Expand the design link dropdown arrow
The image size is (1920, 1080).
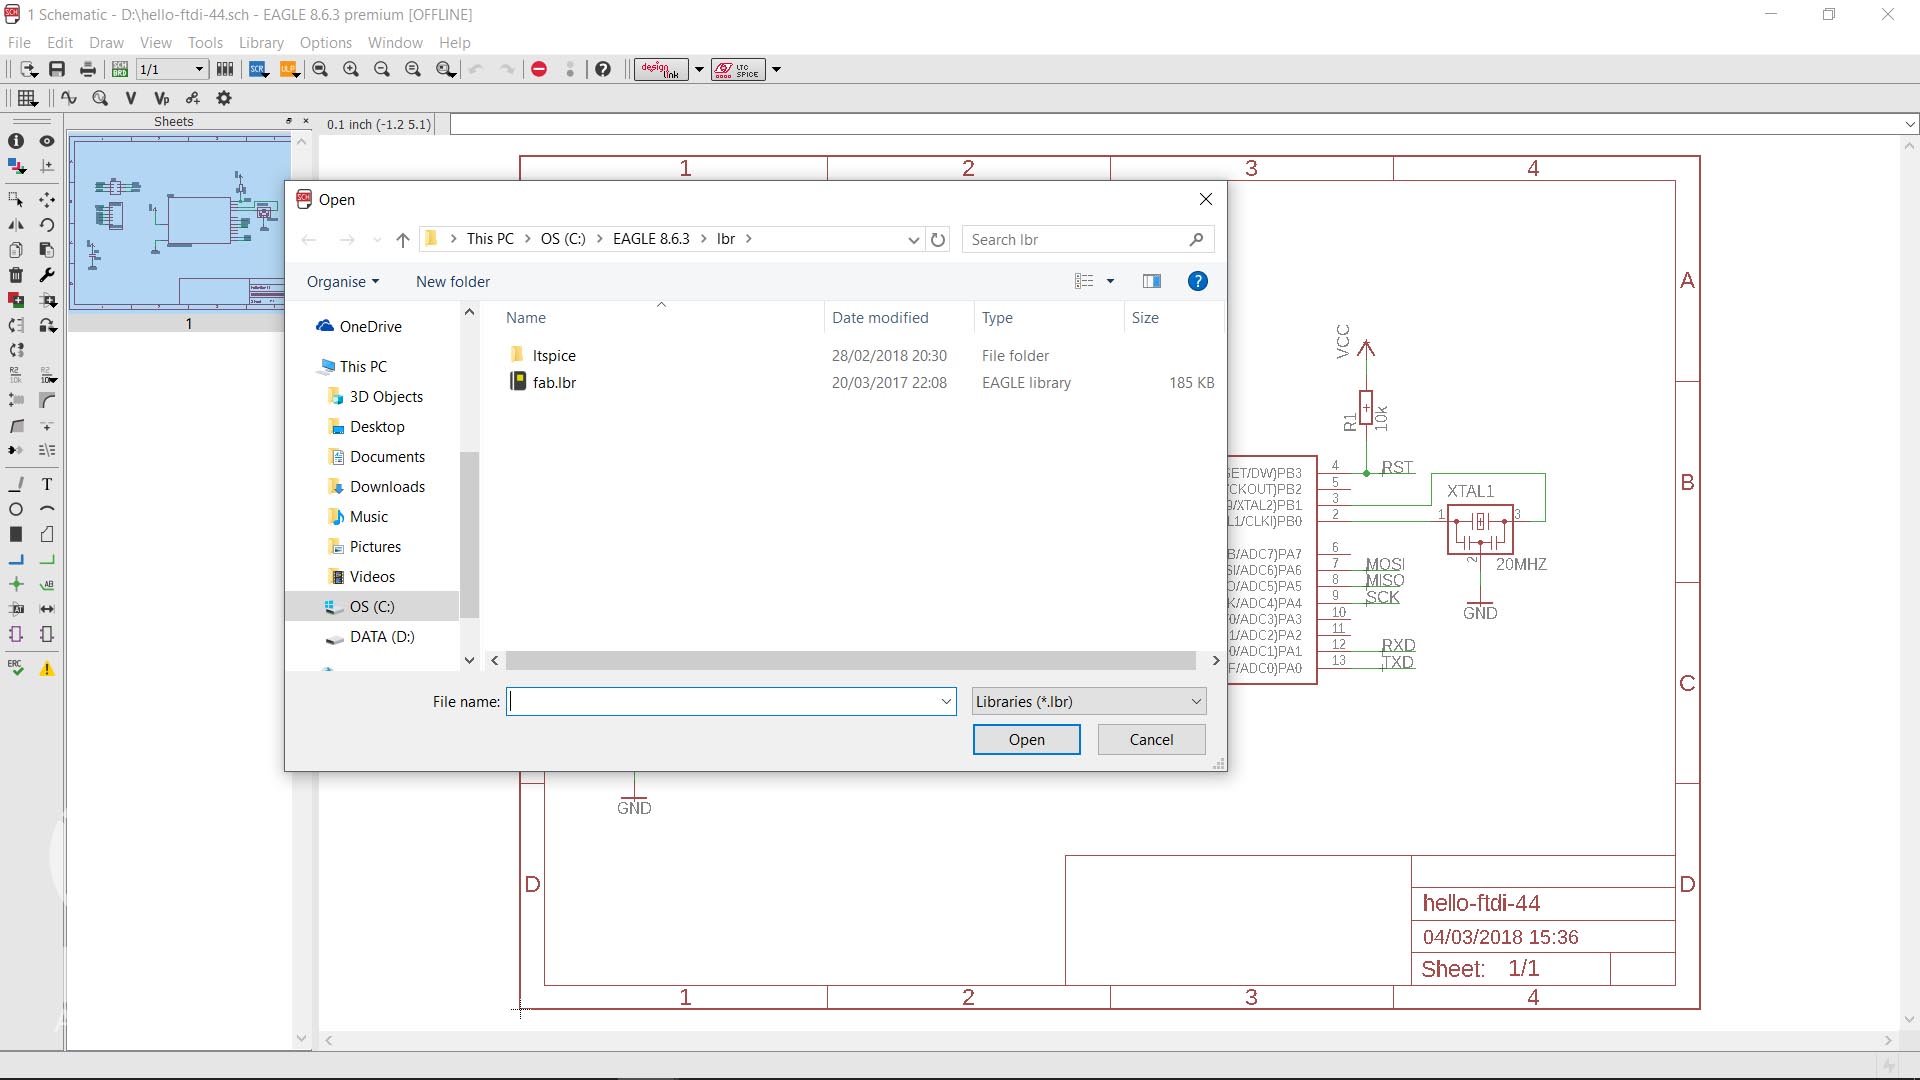(x=699, y=69)
